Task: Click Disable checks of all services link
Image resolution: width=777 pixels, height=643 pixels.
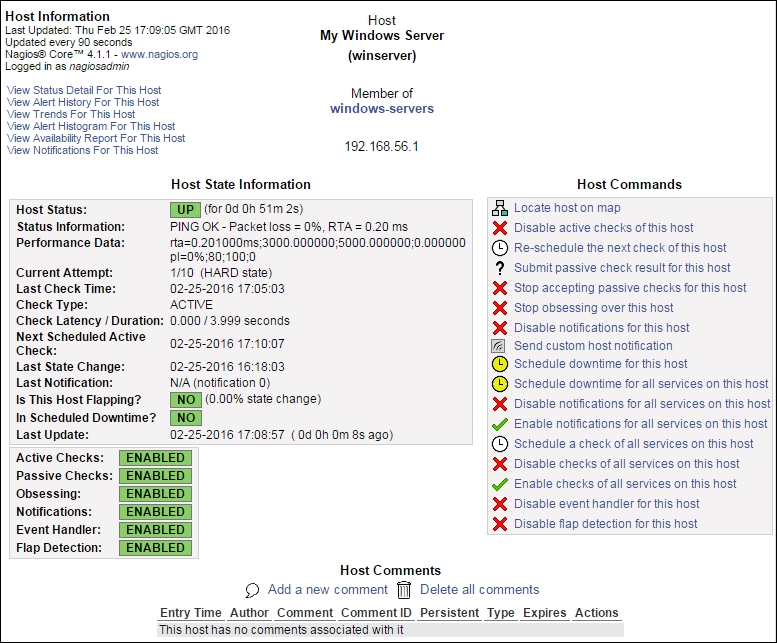Action: (x=626, y=464)
